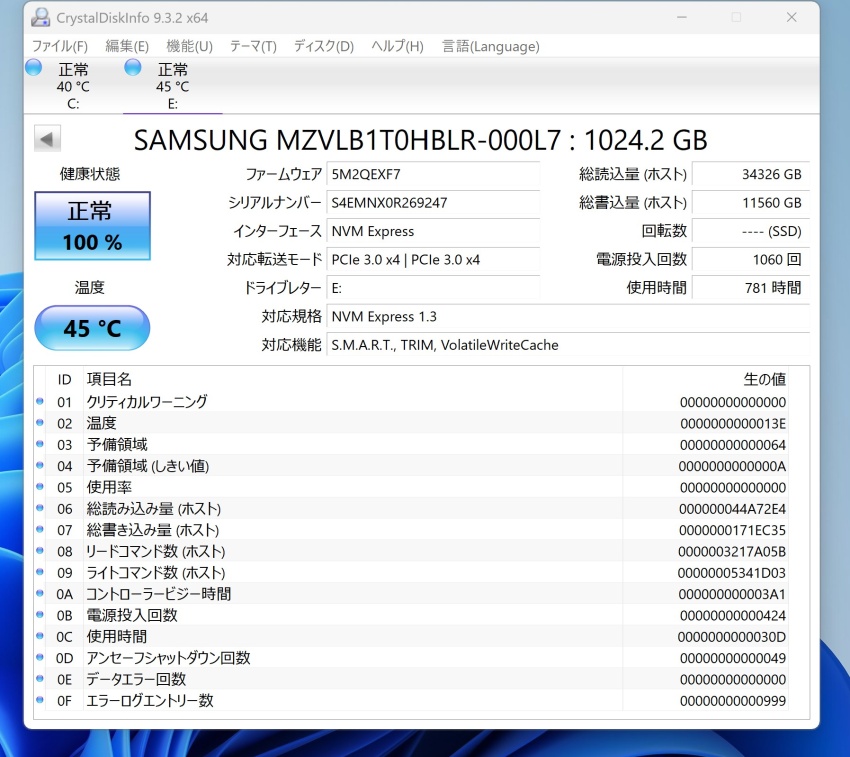
Task: Open the テーマ(T) menu
Action: pos(253,46)
